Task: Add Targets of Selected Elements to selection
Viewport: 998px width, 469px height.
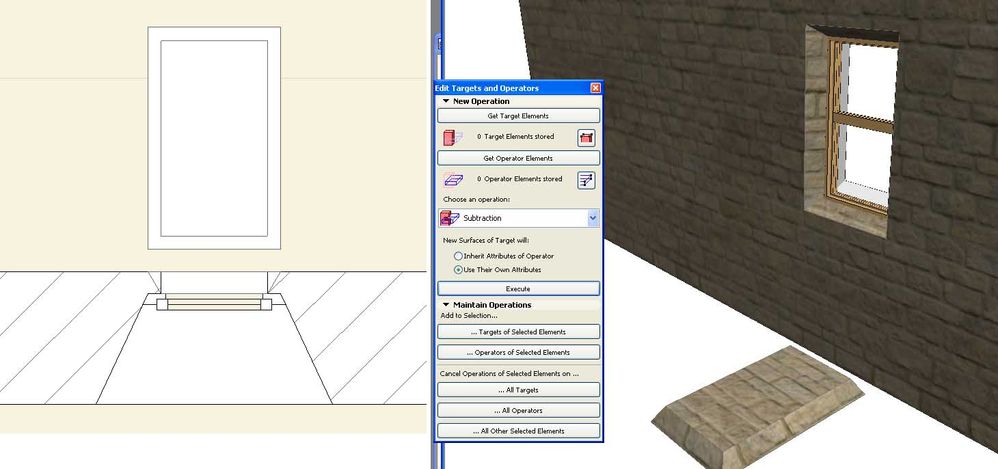Action: 518,332
